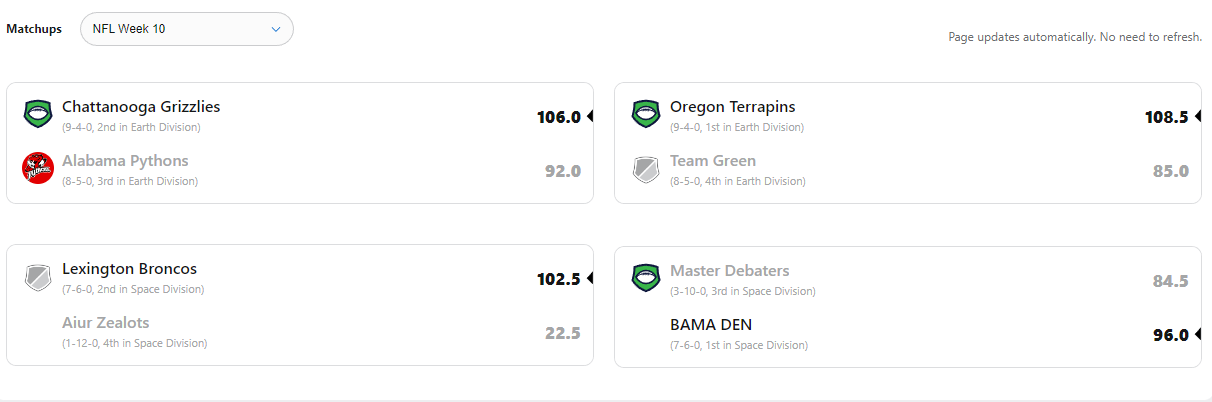Screen dimensions: 1212x402
Task: Select the Team Green name link
Action: click(713, 161)
